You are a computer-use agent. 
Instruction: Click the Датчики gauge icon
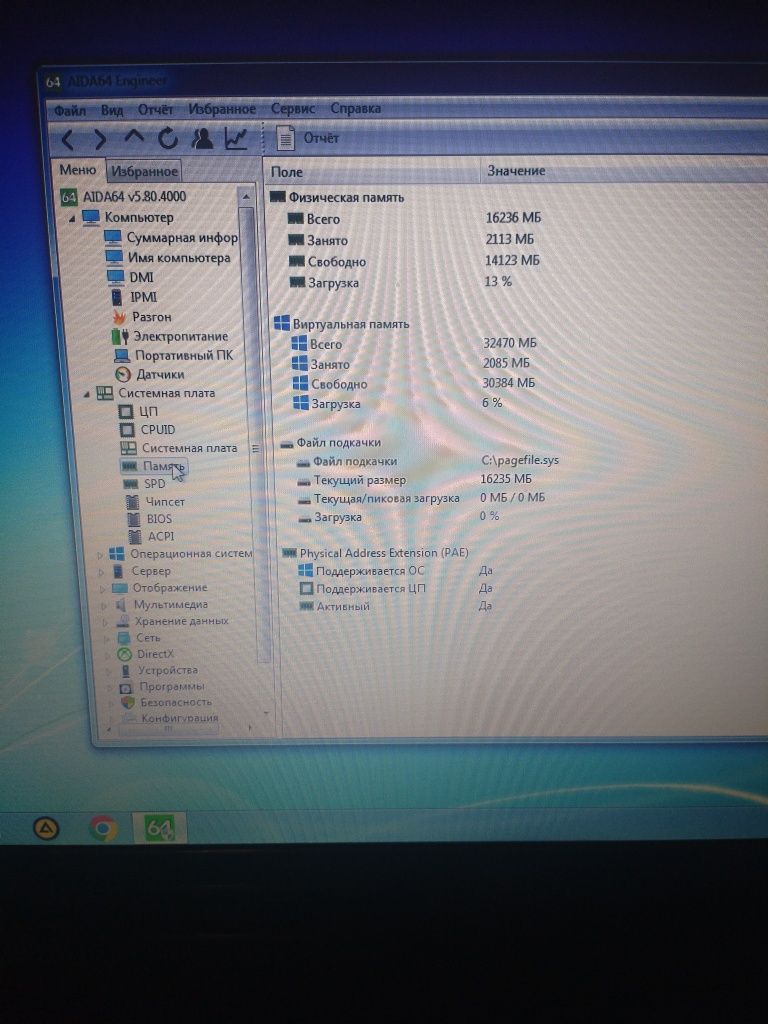coord(123,375)
